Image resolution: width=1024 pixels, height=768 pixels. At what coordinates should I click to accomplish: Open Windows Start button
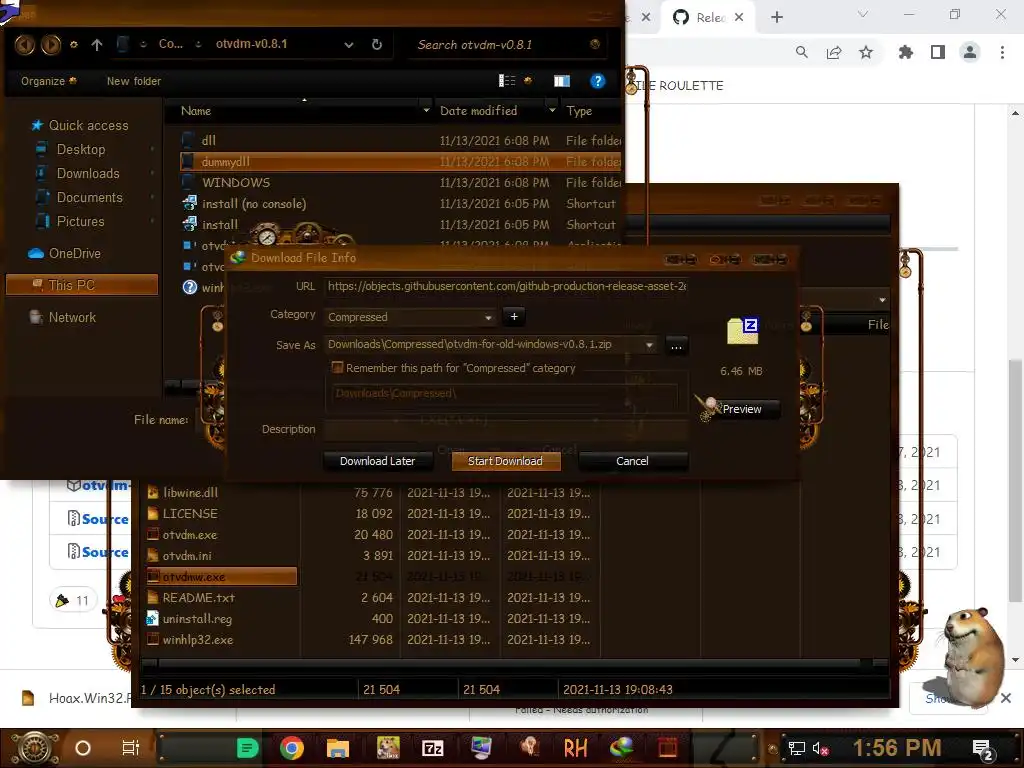34,748
